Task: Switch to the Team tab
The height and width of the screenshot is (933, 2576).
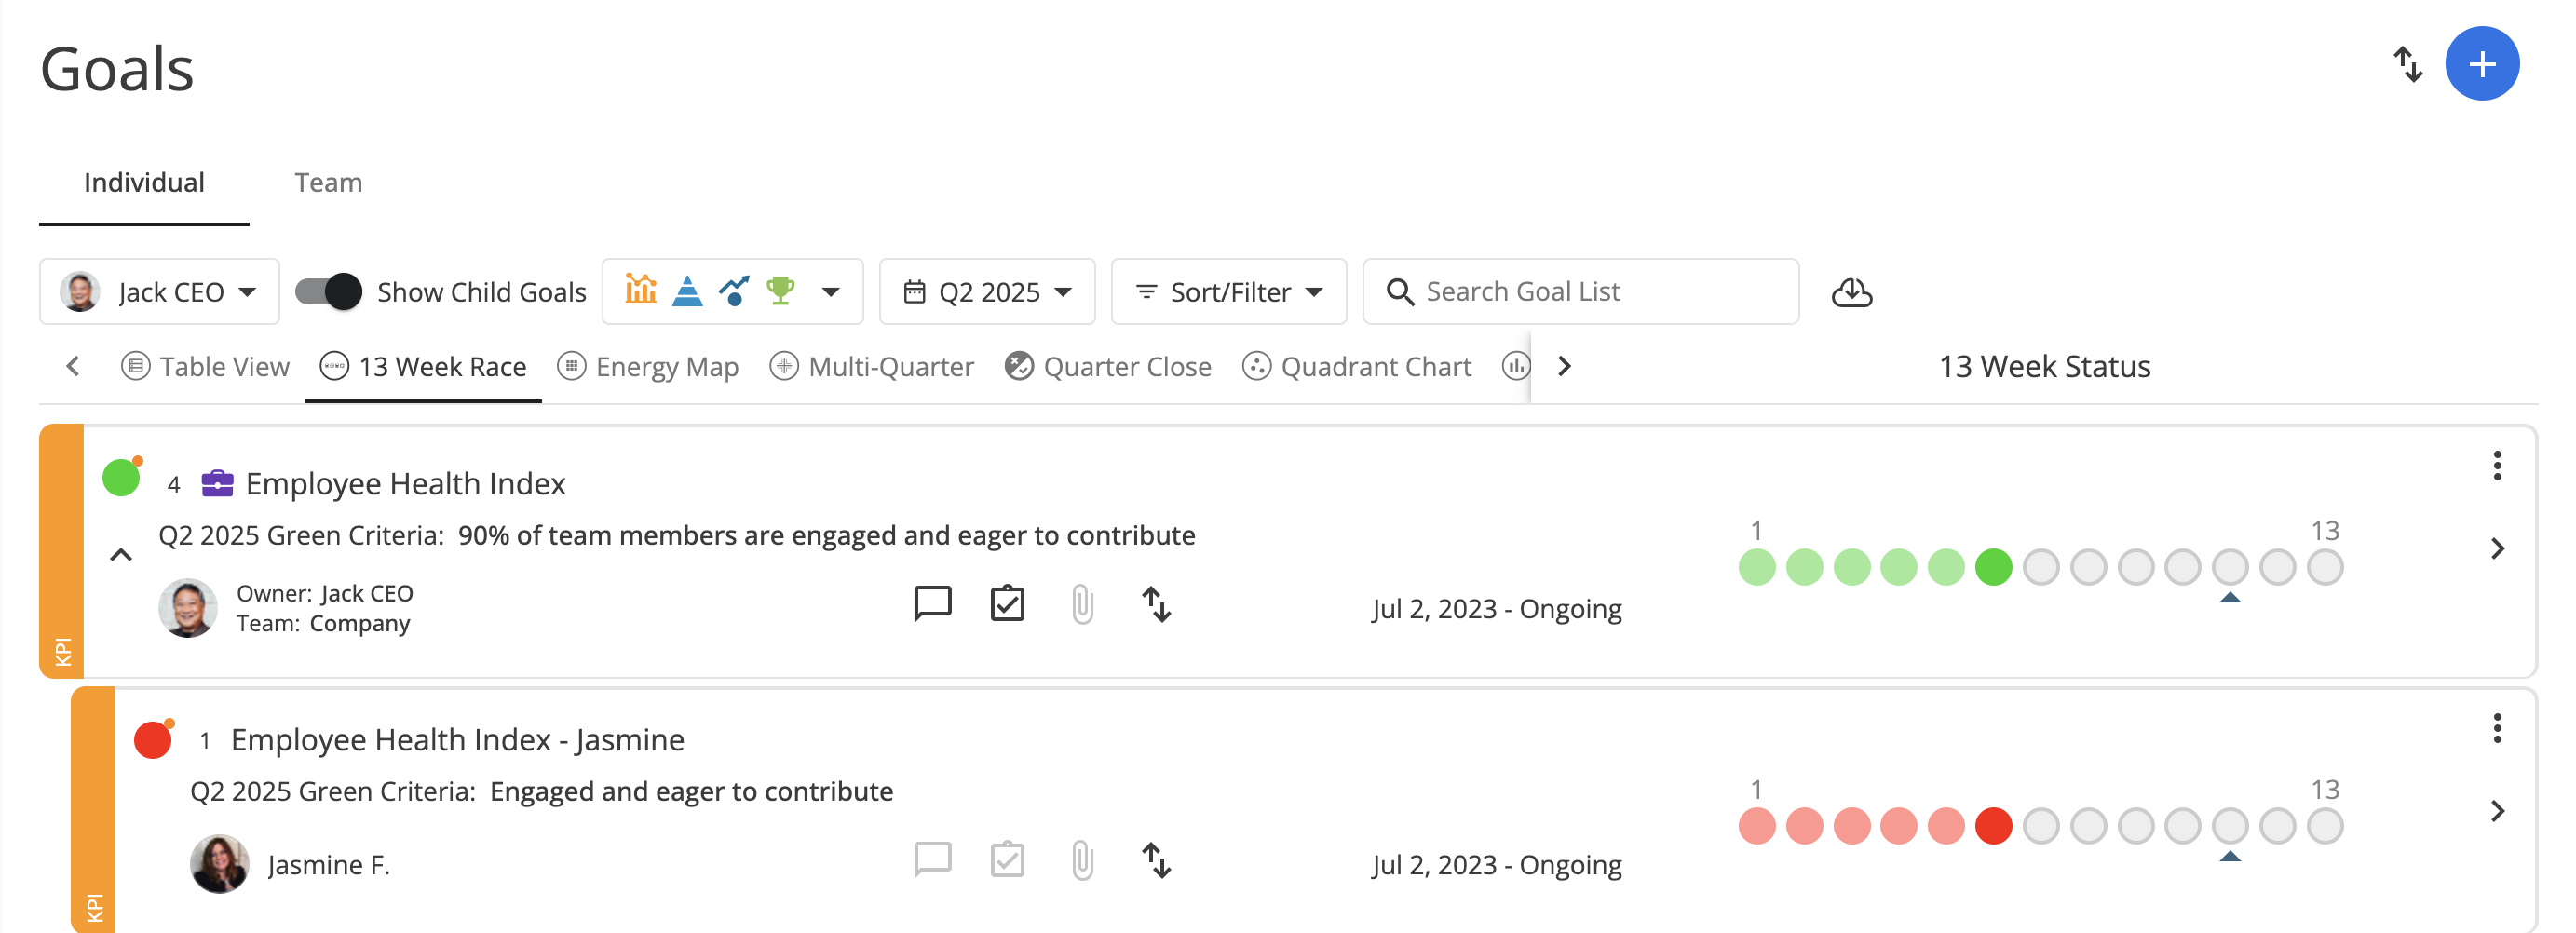Action: (328, 182)
